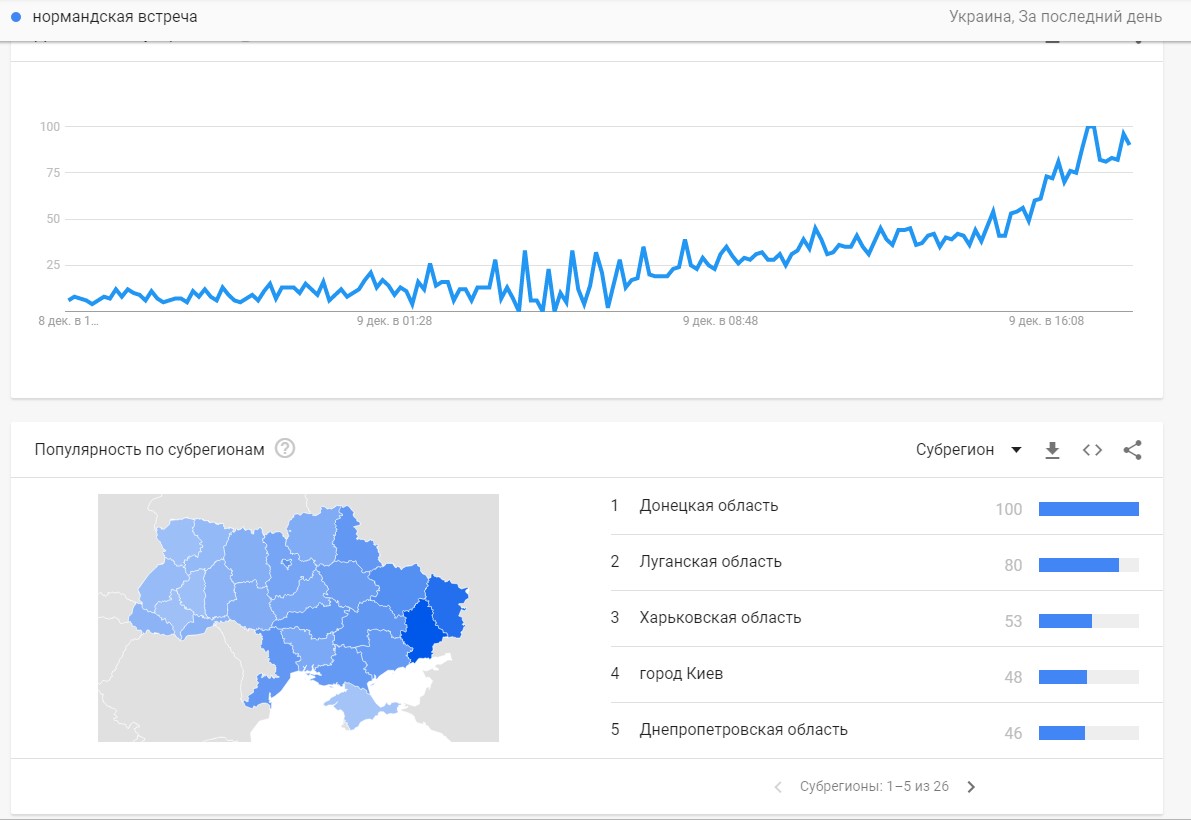Select Донецкая область in the ranking
Screen dimensions: 1191x821
708,506
